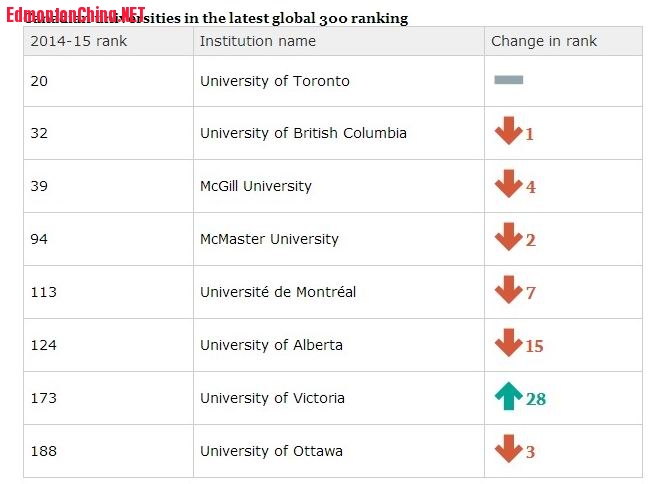Image resolution: width=654 pixels, height=484 pixels.
Task: Click the University of Alberta name
Action: tap(271, 345)
